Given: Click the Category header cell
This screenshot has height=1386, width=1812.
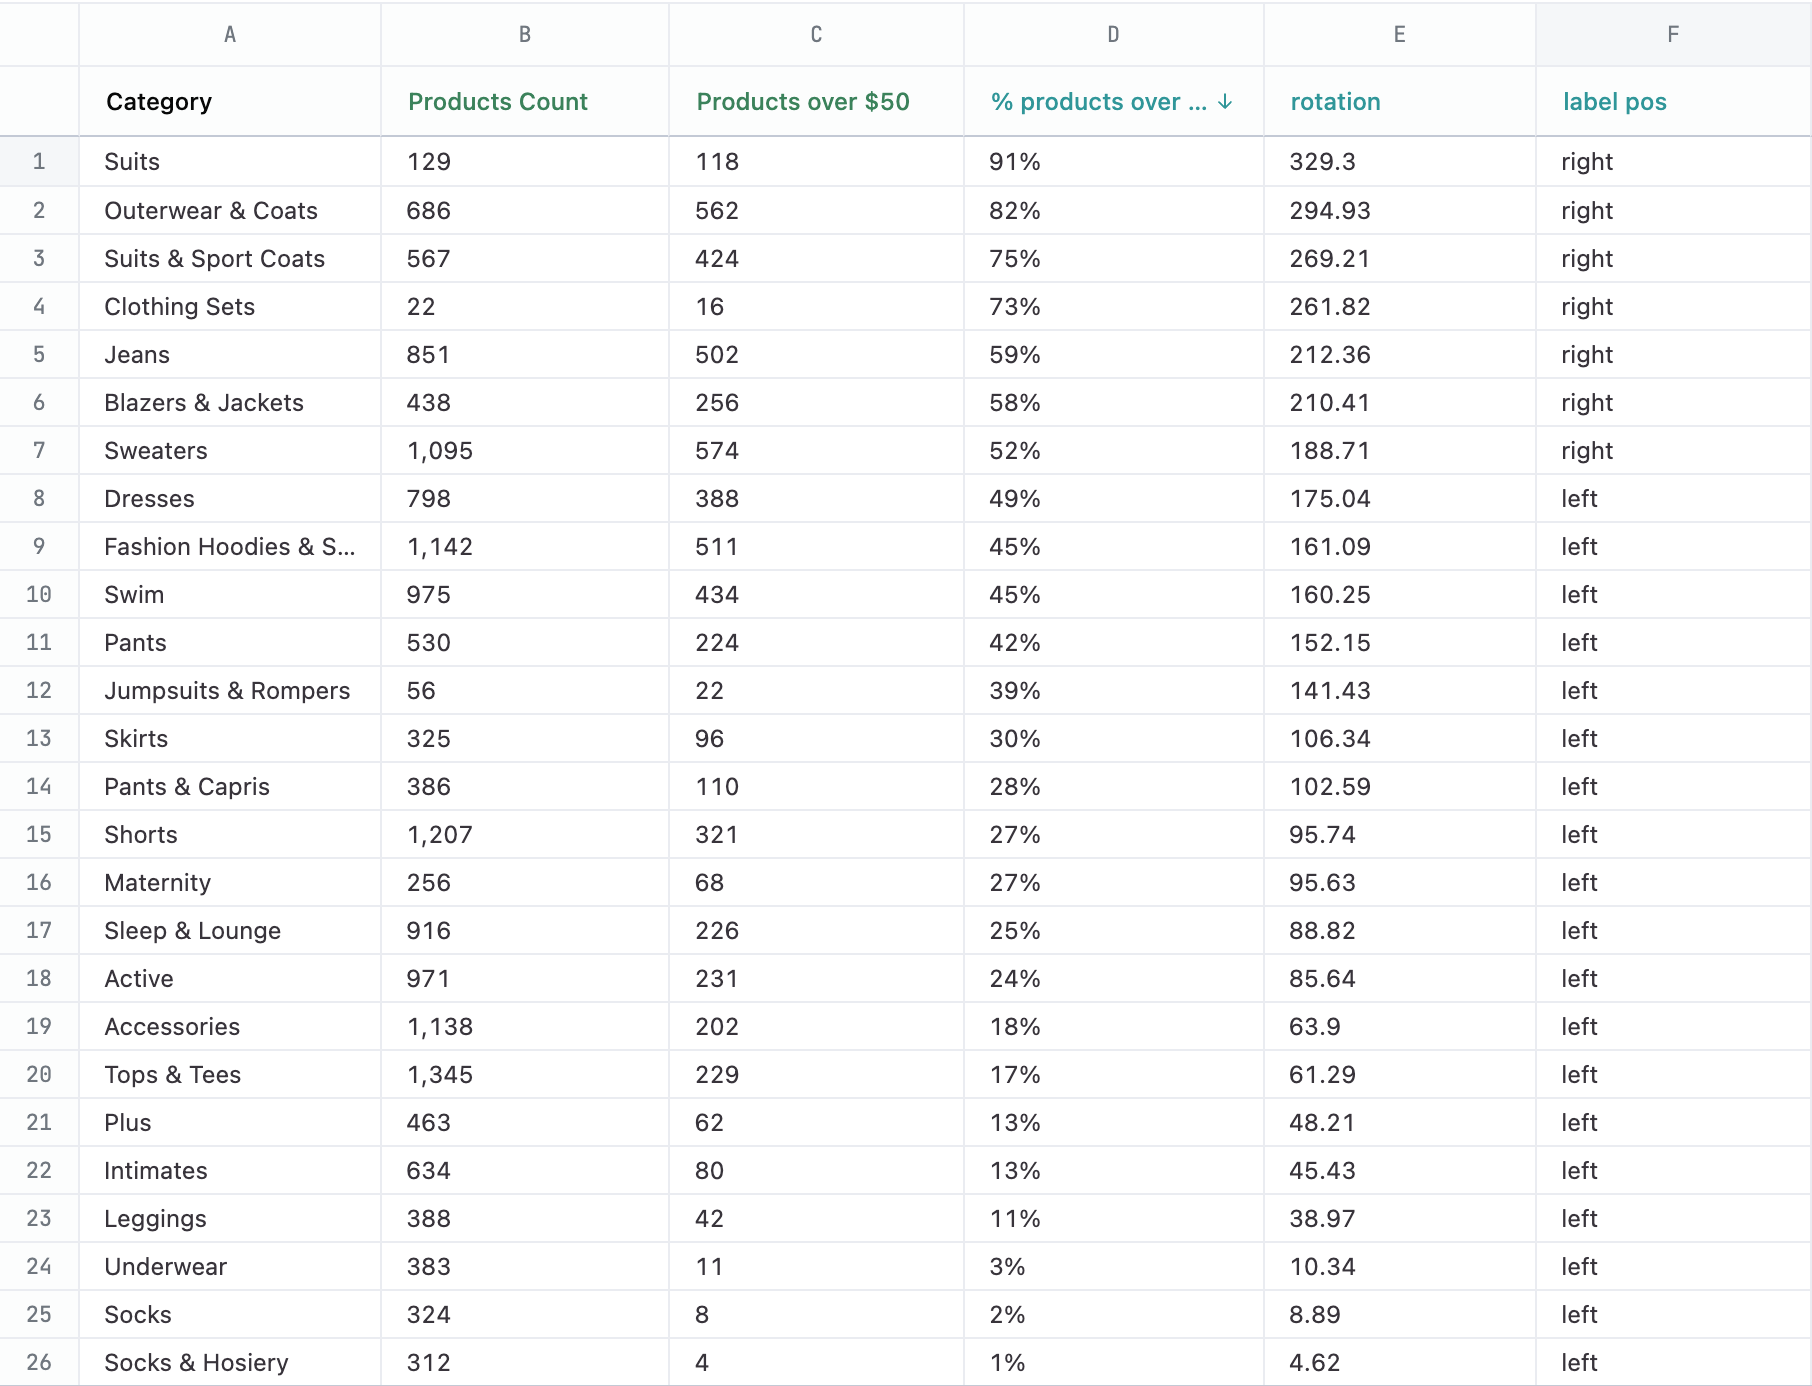Looking at the screenshot, I should click(159, 102).
